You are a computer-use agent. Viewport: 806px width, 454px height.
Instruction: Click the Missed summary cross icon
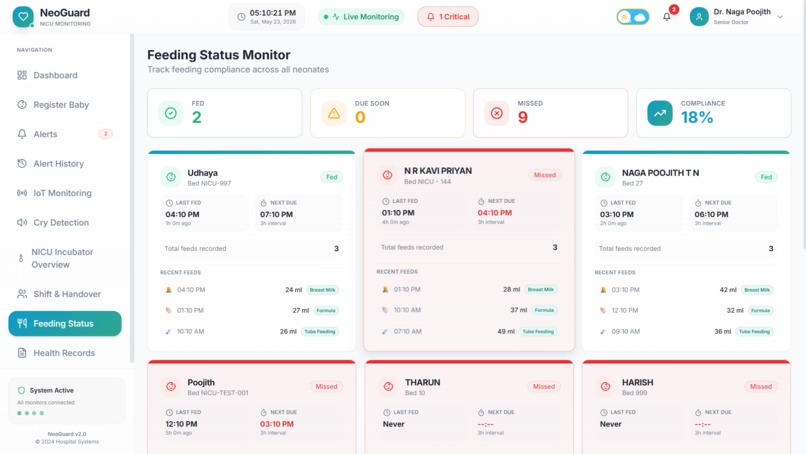coord(497,113)
